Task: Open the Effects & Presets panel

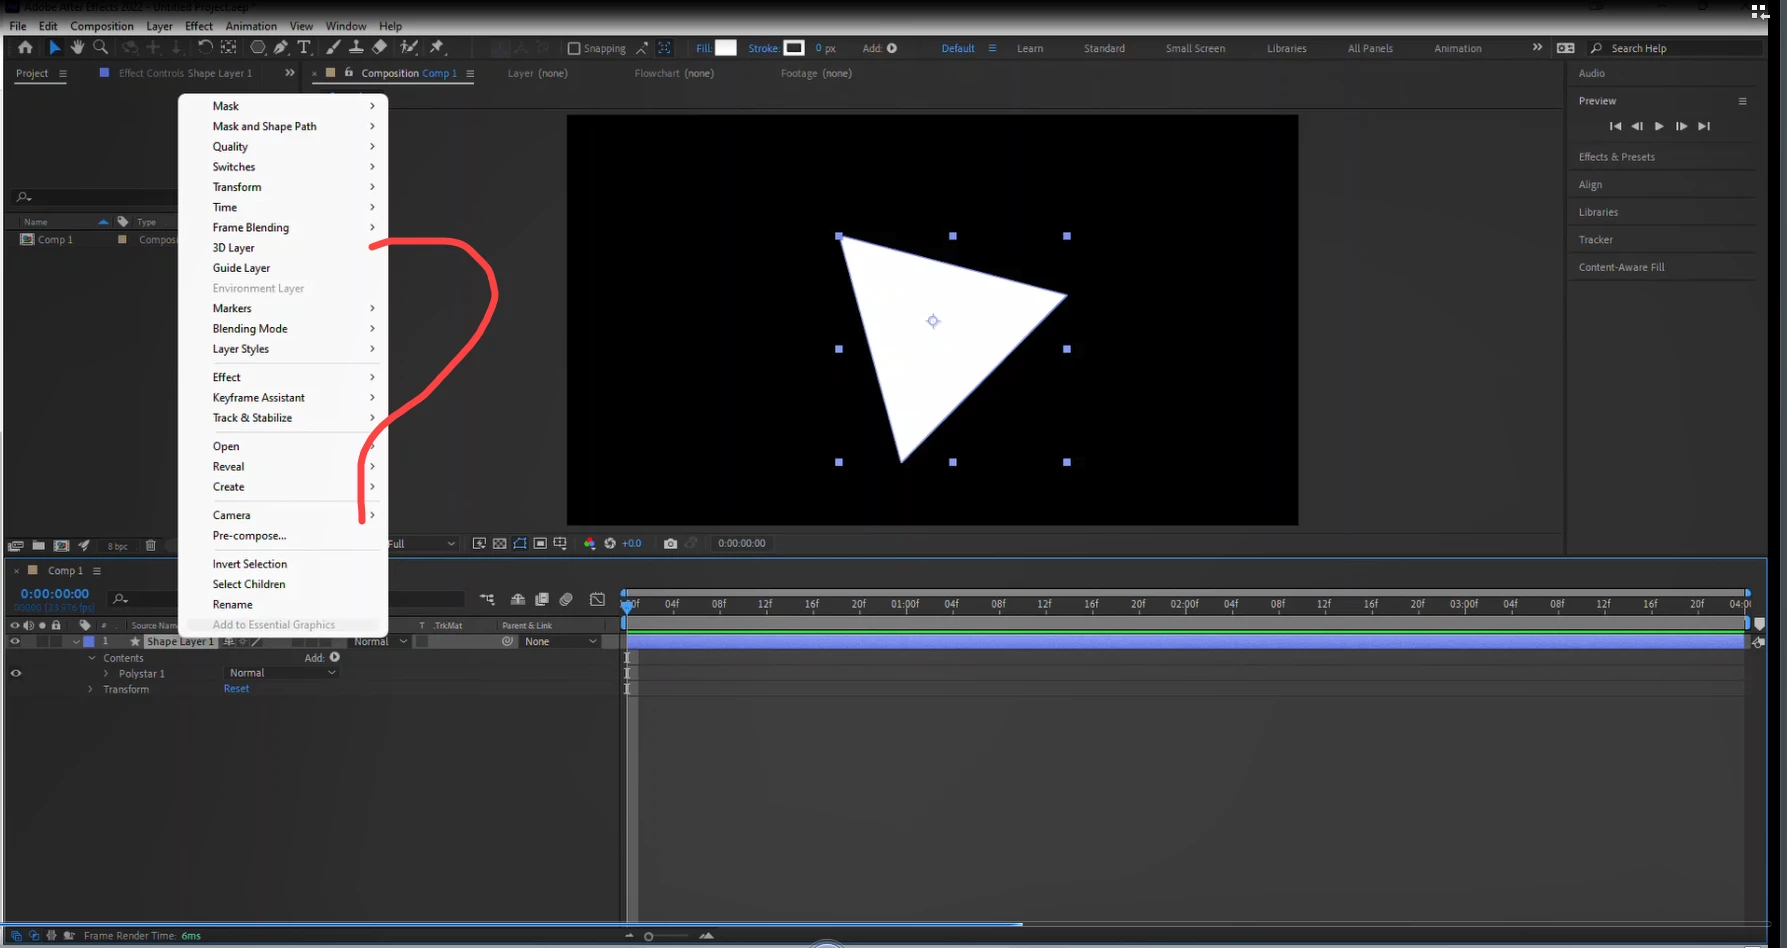Action: point(1617,157)
